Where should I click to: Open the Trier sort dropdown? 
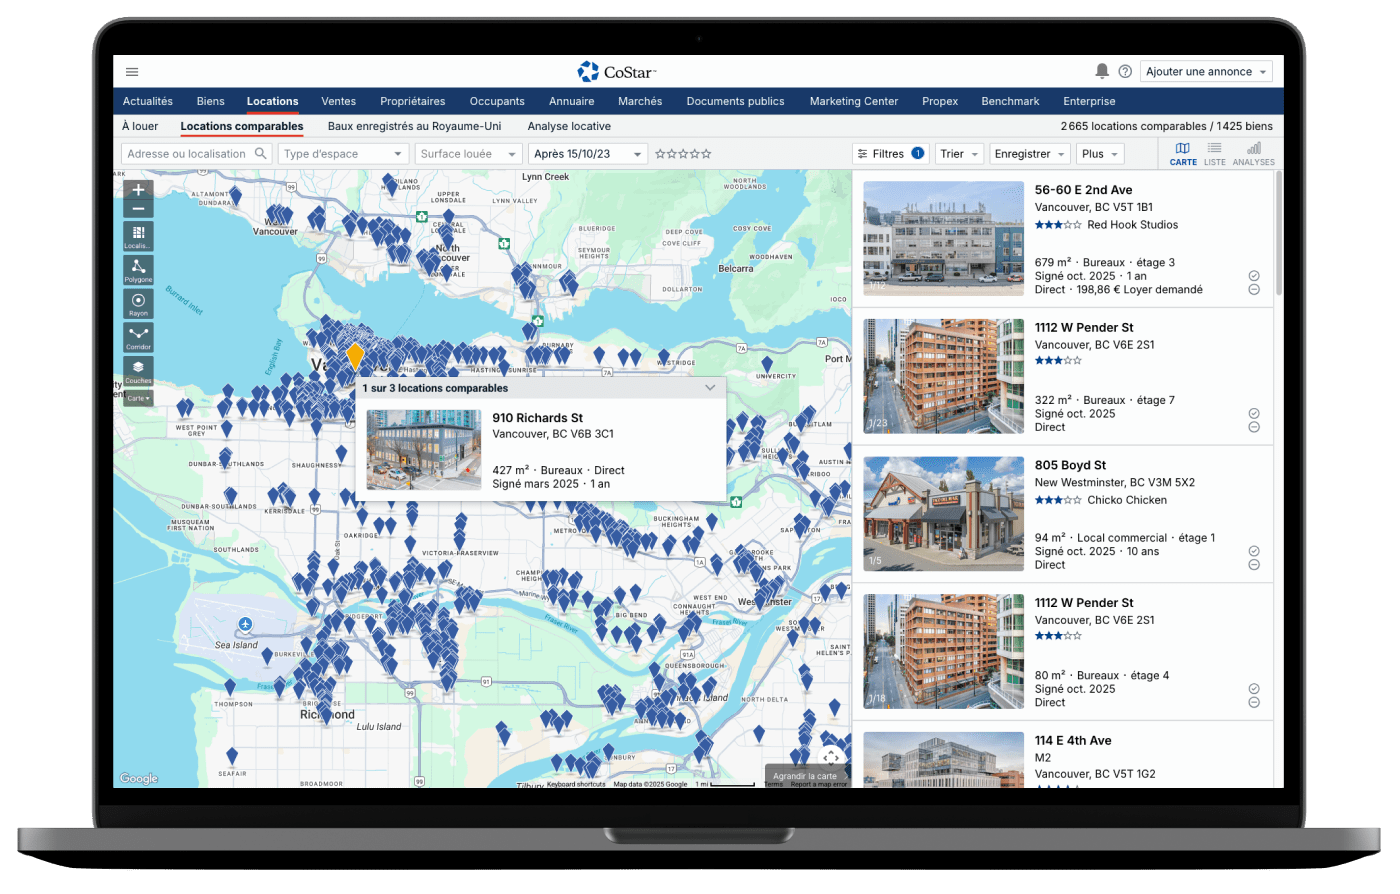(958, 154)
